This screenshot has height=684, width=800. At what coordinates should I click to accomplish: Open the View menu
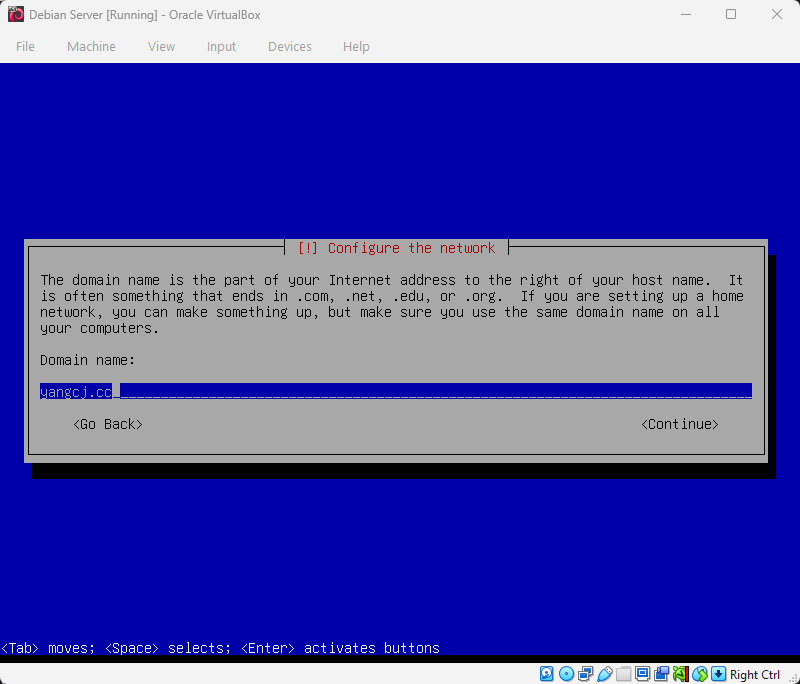(161, 46)
